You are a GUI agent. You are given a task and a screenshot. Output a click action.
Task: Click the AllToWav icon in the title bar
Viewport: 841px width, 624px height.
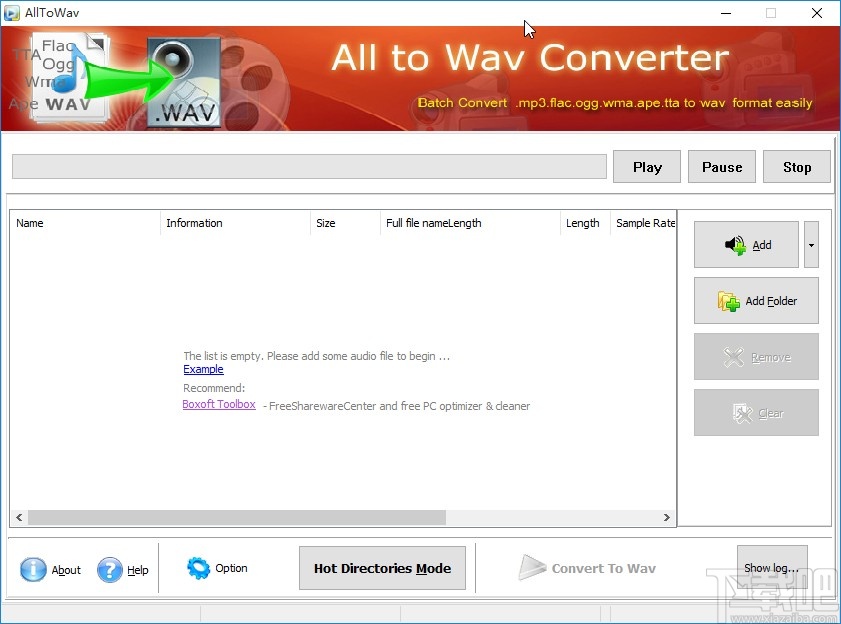pyautogui.click(x=12, y=12)
